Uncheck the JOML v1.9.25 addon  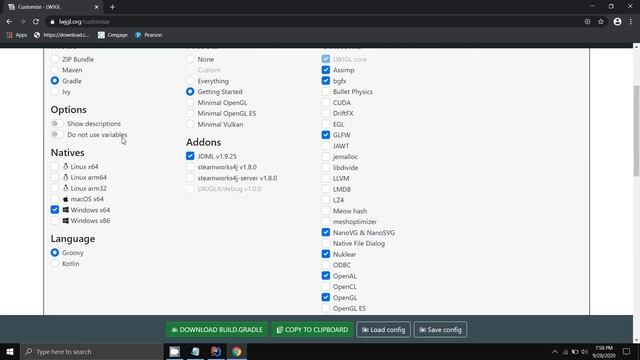pos(190,156)
